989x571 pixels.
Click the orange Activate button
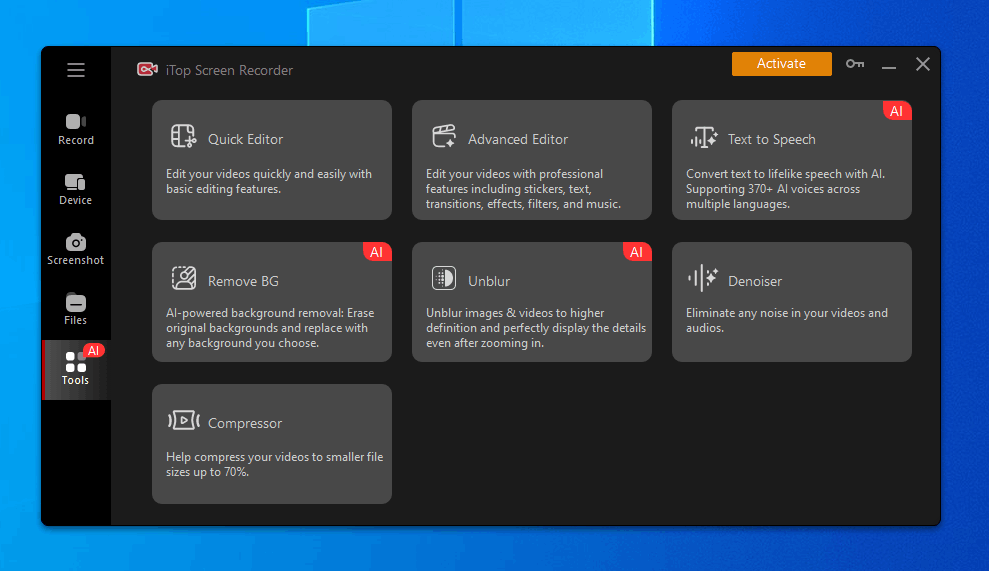(781, 64)
